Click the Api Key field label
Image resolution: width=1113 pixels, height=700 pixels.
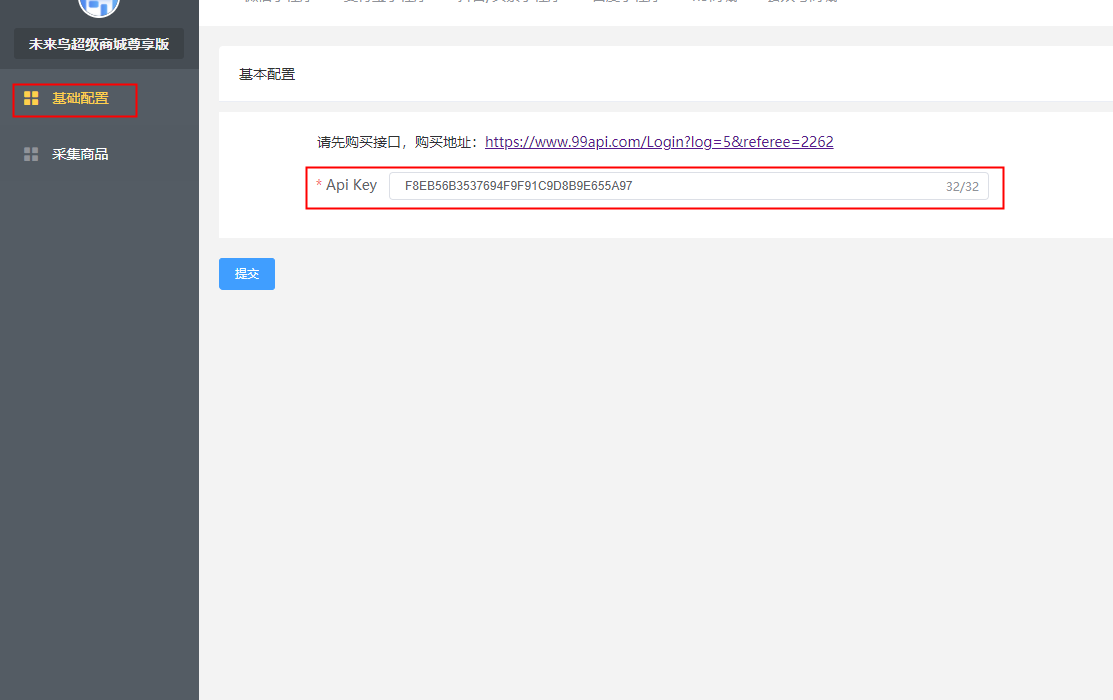tap(351, 185)
